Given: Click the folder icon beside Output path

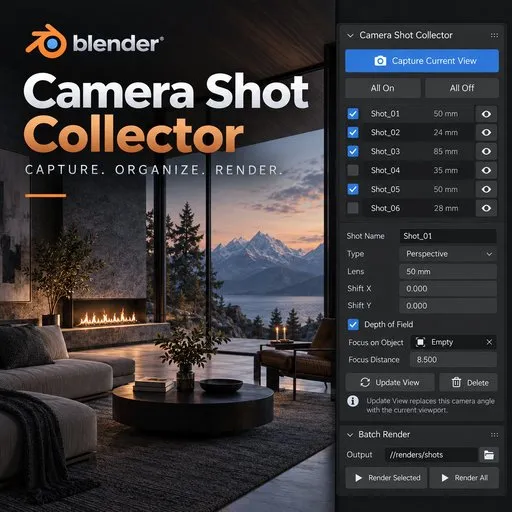Looking at the screenshot, I should (489, 455).
